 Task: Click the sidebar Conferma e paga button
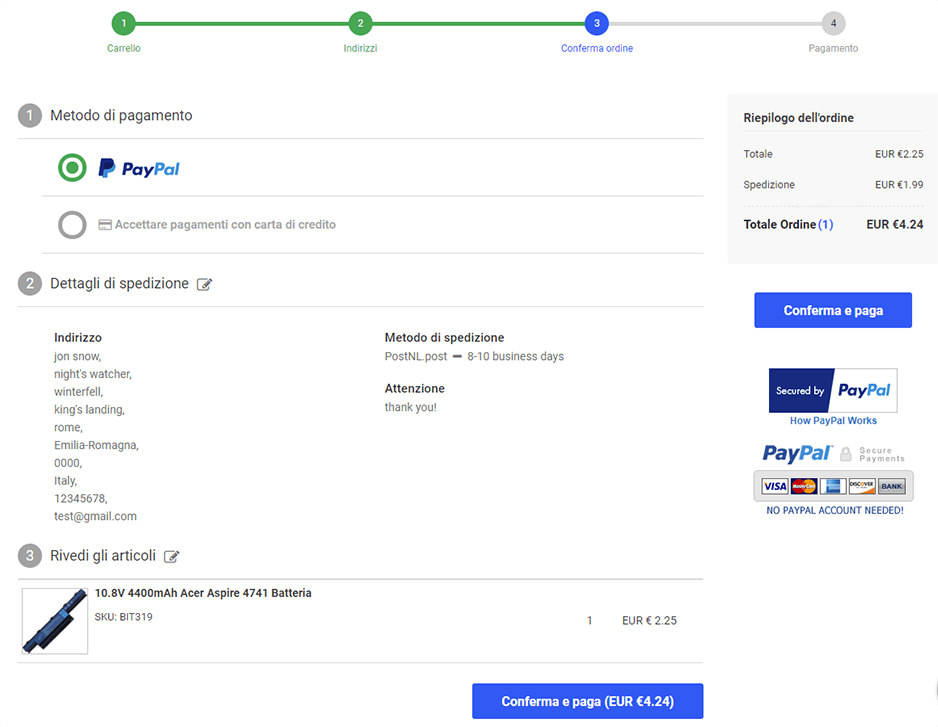[x=833, y=310]
